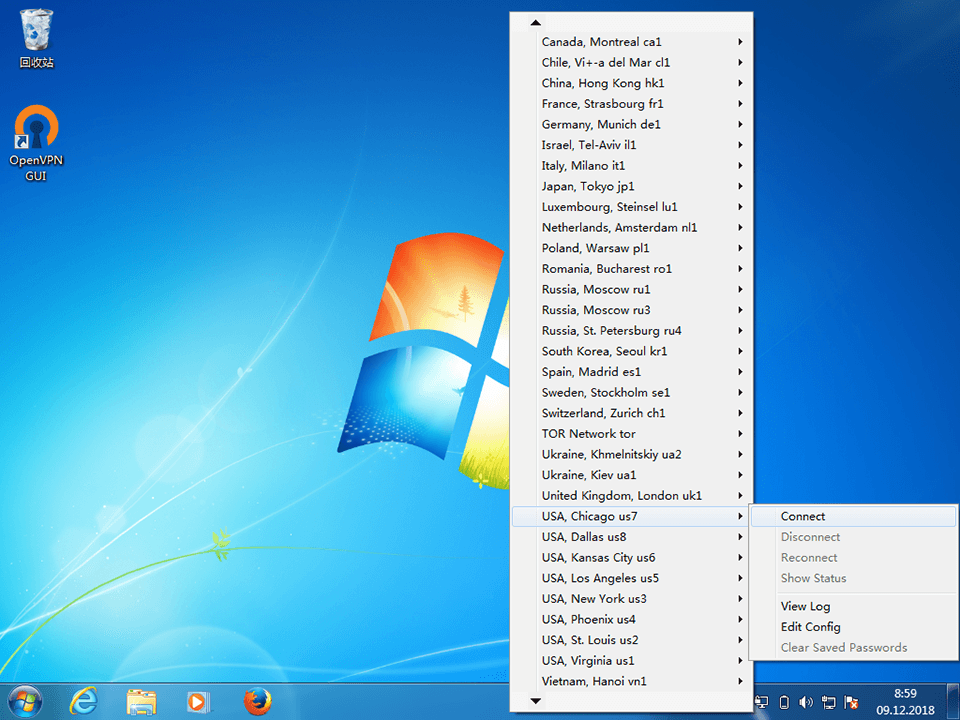
Task: Open the USA, Los Angeles us5 entry
Action: tap(631, 578)
